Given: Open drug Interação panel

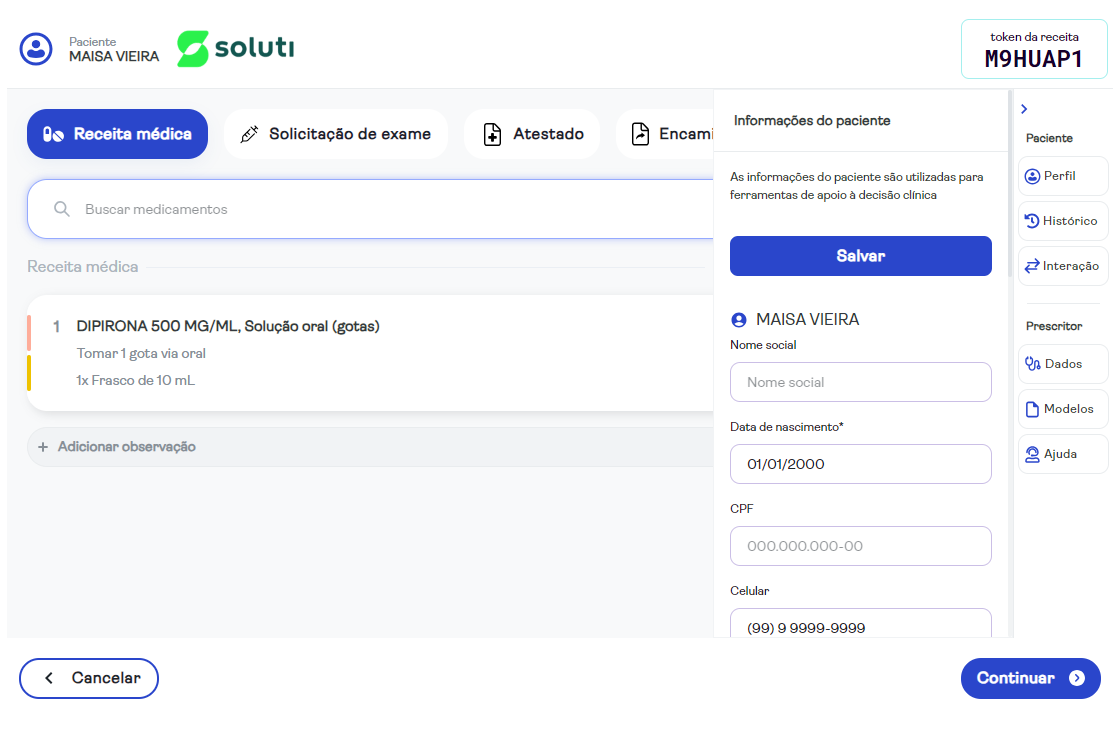Looking at the screenshot, I should coord(1062,266).
